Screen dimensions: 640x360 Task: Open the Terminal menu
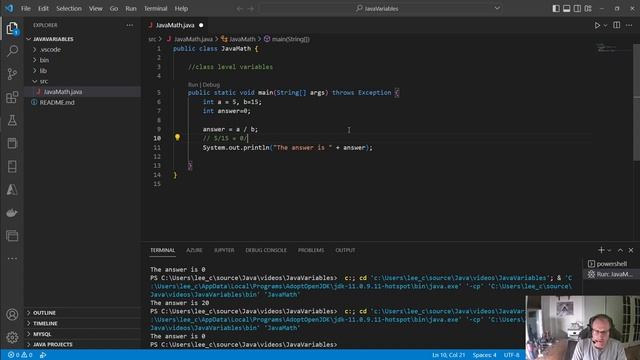156,9
